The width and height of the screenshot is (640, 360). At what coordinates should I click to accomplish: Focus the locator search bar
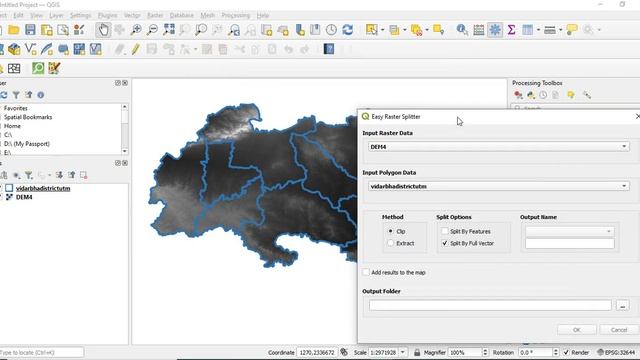point(42,352)
